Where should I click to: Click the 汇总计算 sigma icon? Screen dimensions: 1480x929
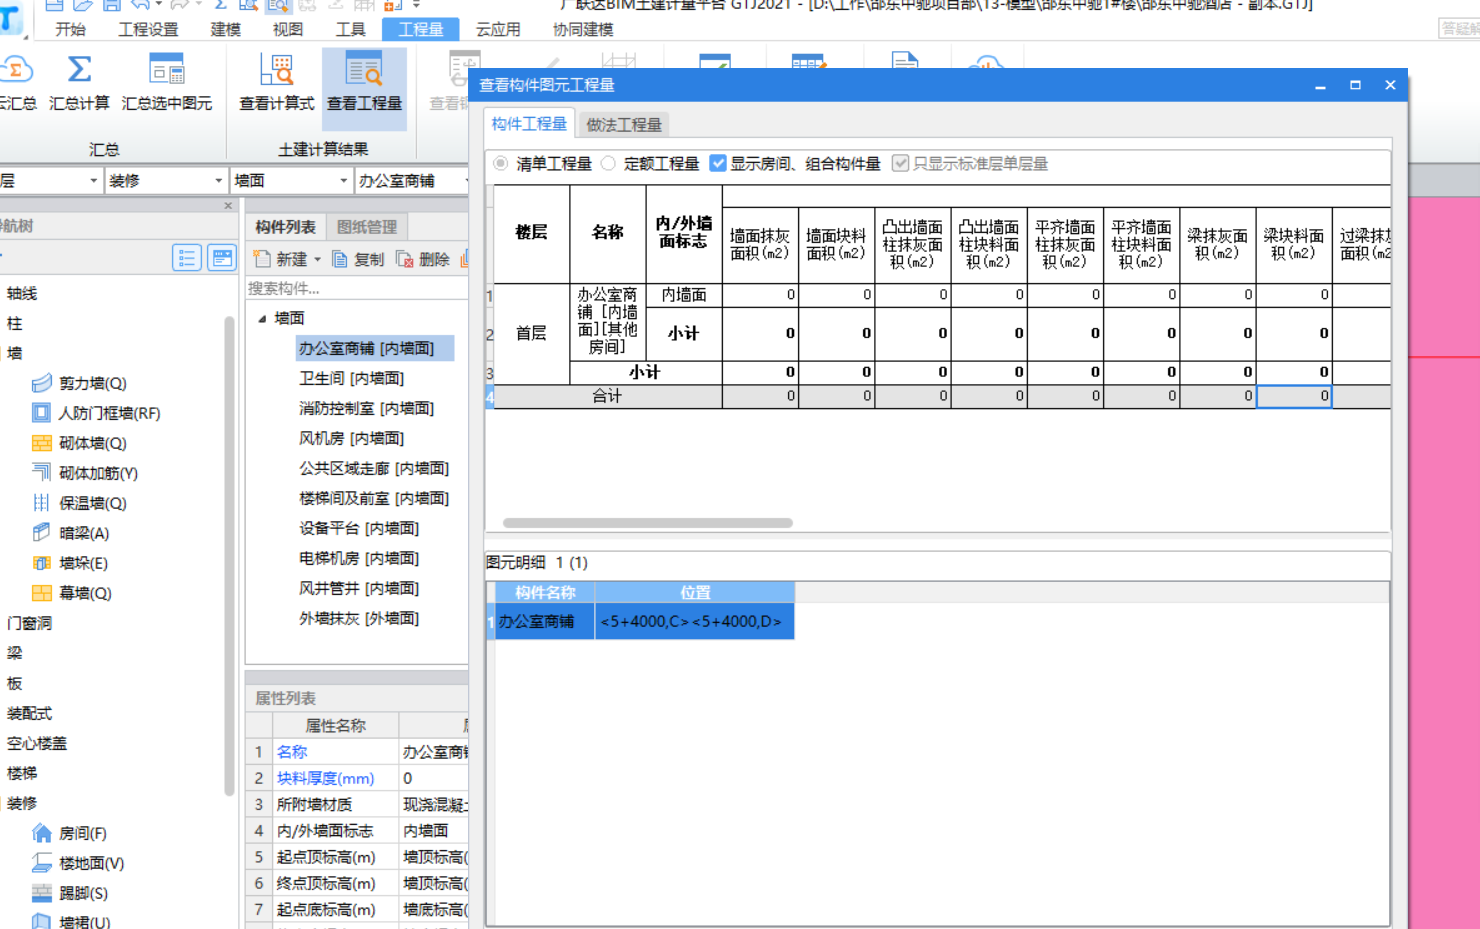tap(79, 70)
